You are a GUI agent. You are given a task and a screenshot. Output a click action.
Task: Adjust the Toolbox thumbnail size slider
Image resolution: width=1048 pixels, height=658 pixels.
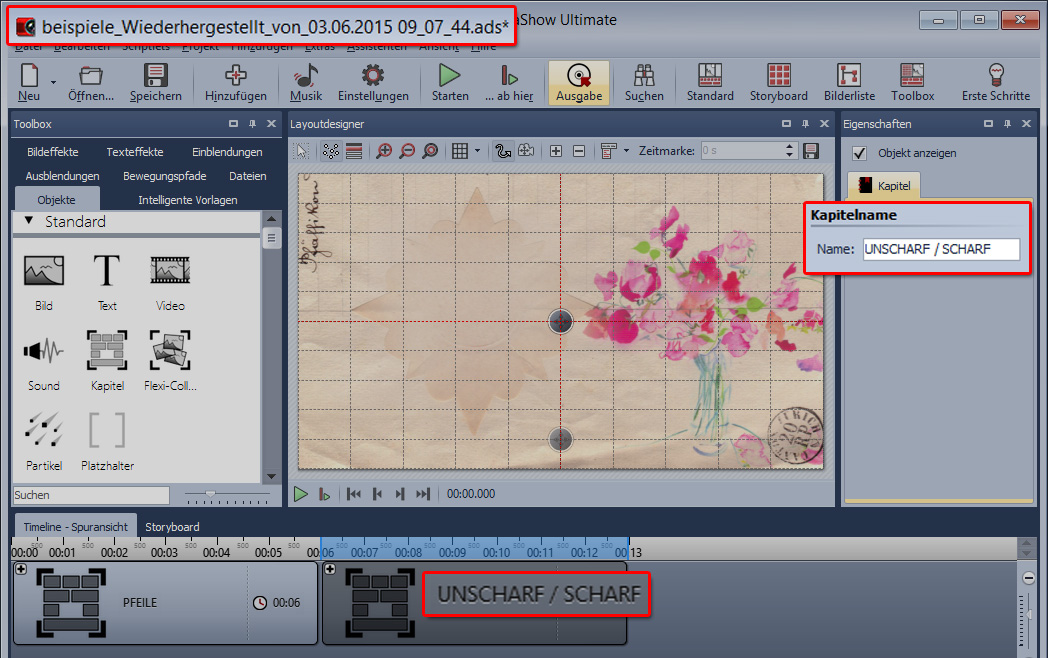210,495
